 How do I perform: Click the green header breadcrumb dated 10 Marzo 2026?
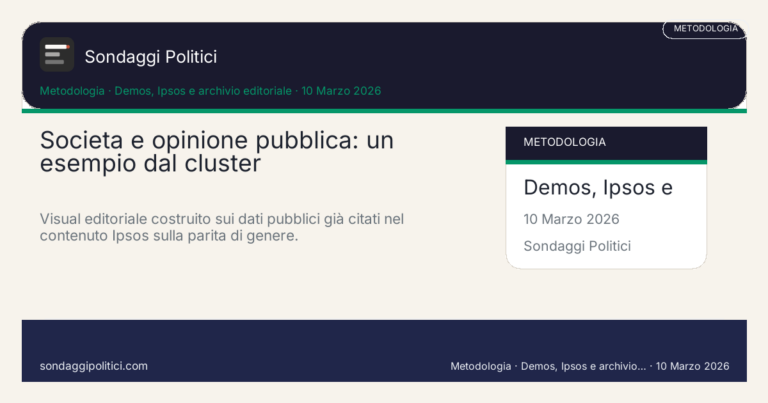tap(210, 91)
